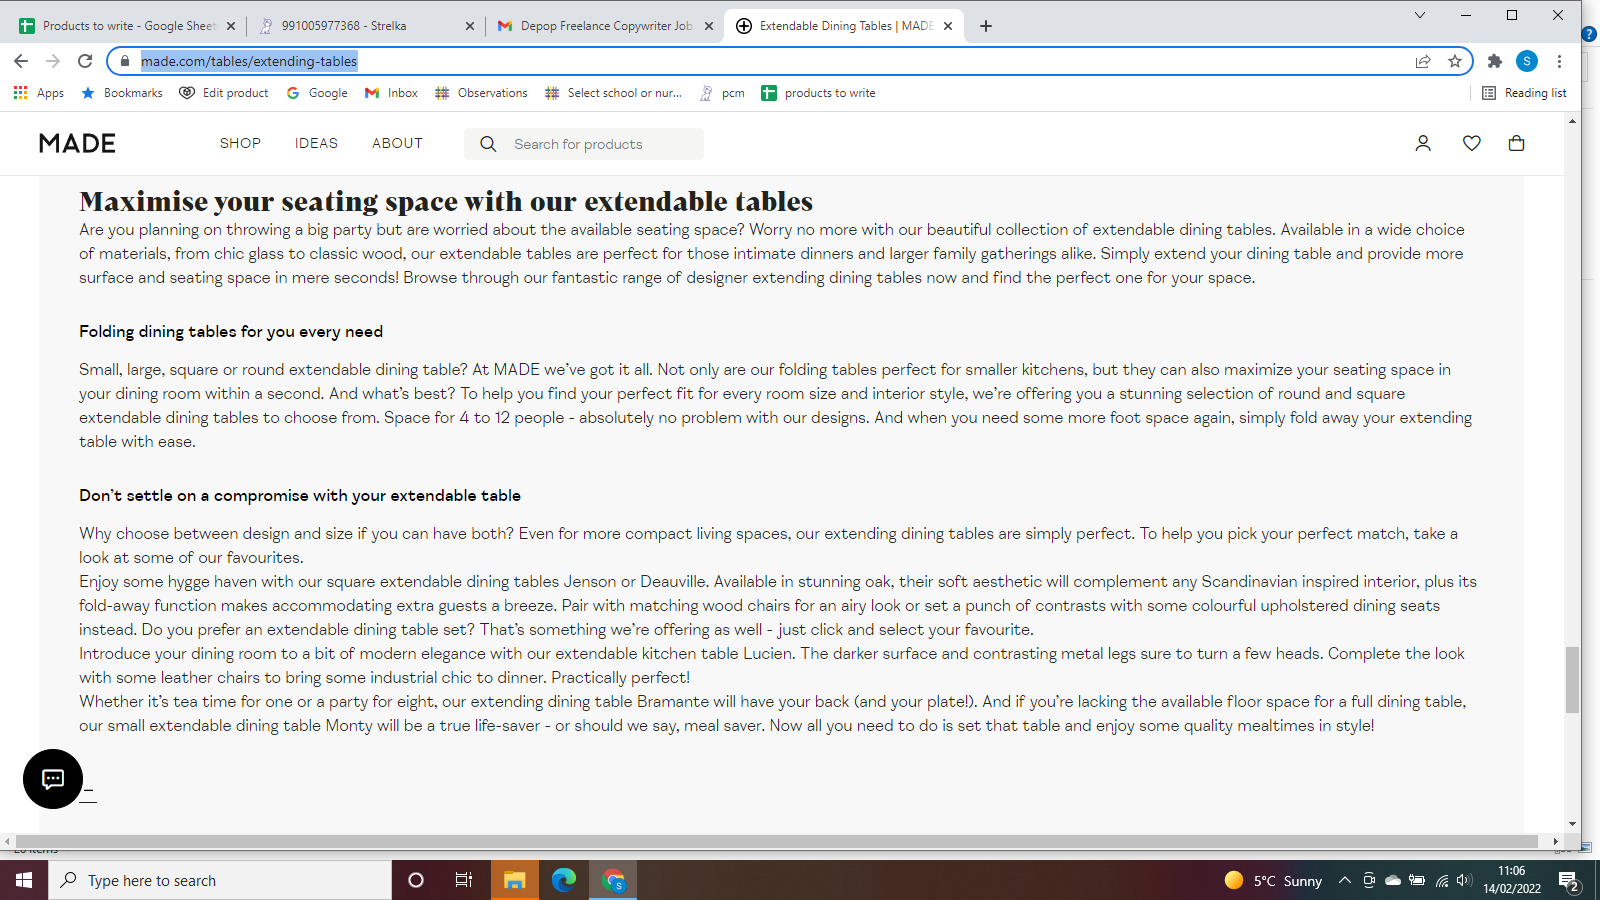Image resolution: width=1600 pixels, height=900 pixels.
Task: Open the tab search dropdown chevron
Action: pos(1419,15)
